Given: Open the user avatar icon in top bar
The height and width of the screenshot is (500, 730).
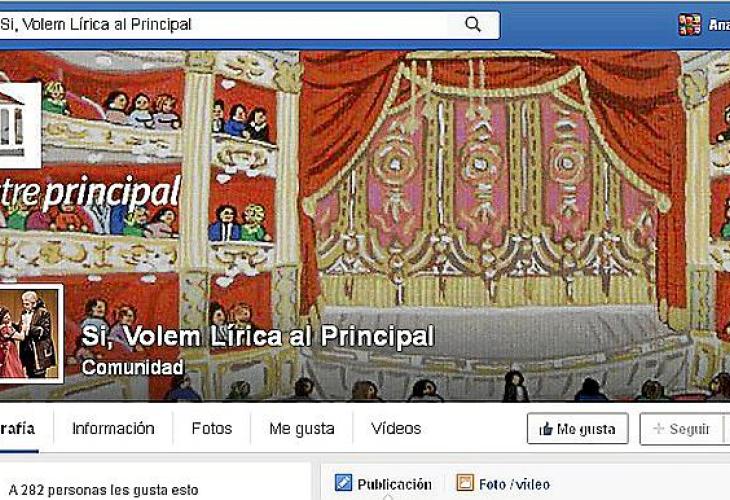Looking at the screenshot, I should [x=689, y=25].
